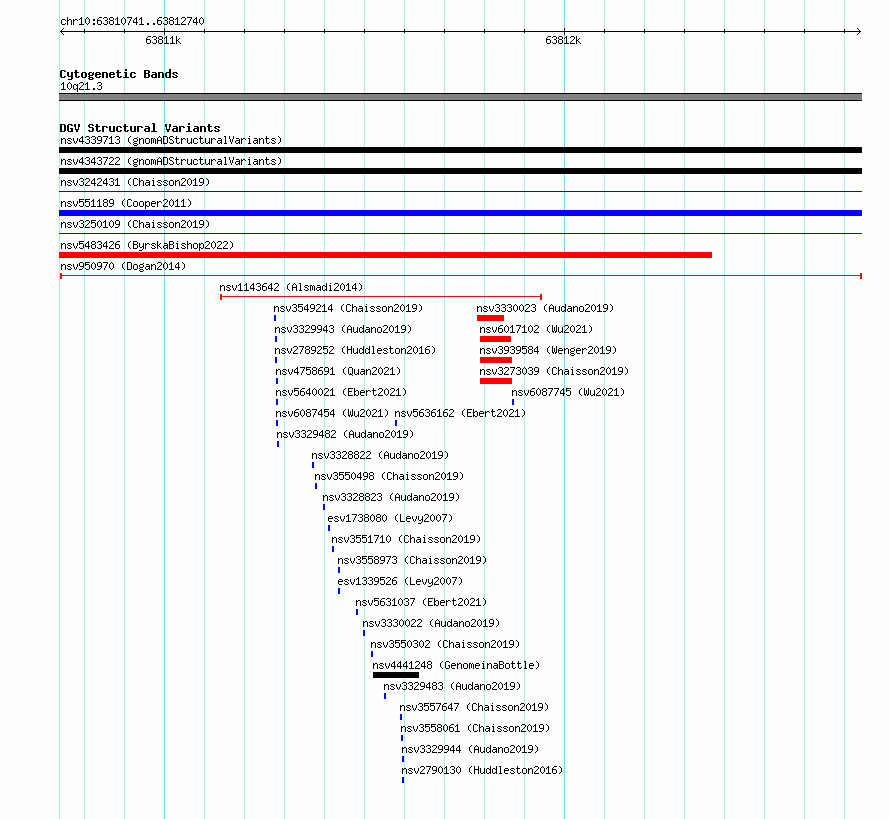Open variant nsv3242431 (Chaisson2019)

[135, 182]
